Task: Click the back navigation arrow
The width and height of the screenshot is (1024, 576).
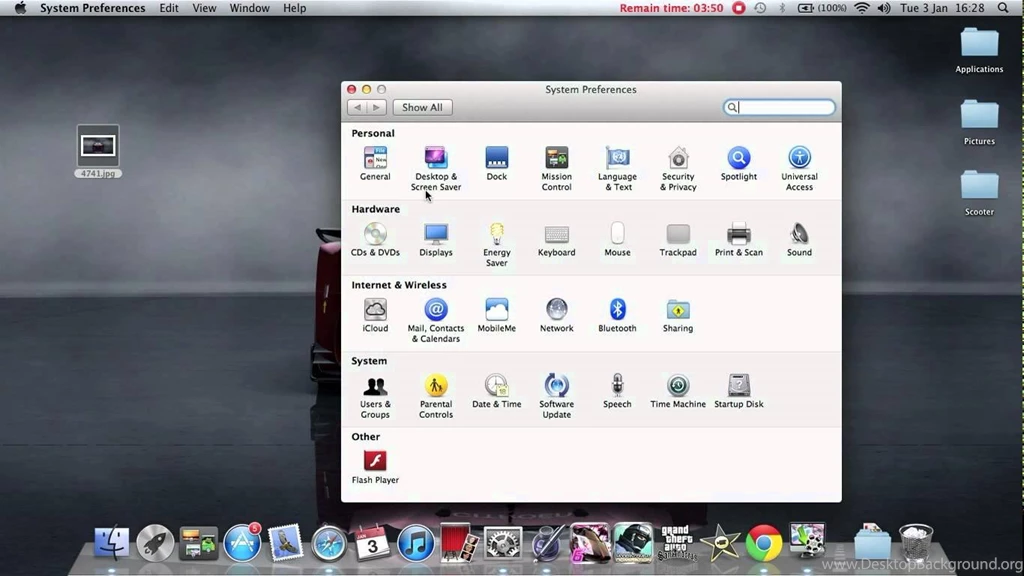Action: (x=357, y=107)
